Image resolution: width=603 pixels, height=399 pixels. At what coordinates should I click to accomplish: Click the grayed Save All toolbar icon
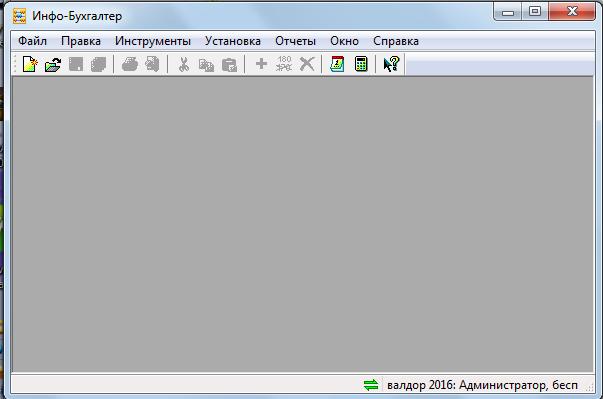[x=98, y=64]
